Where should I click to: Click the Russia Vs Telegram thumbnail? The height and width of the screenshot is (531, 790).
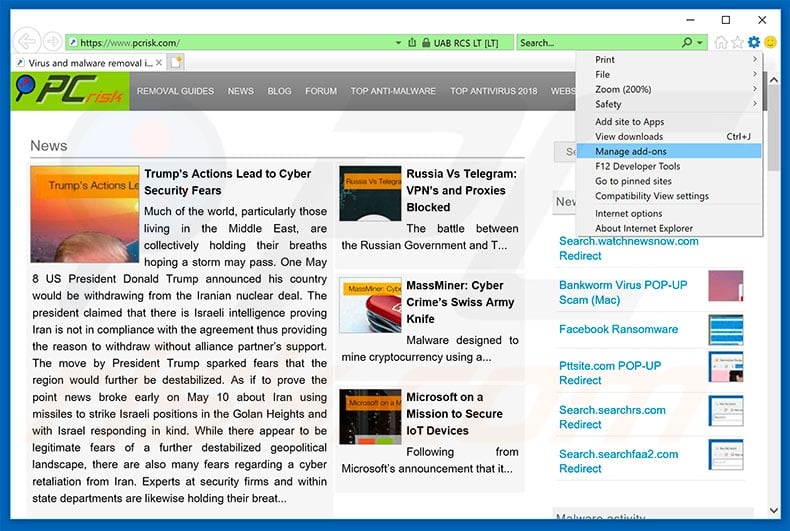tap(370, 193)
